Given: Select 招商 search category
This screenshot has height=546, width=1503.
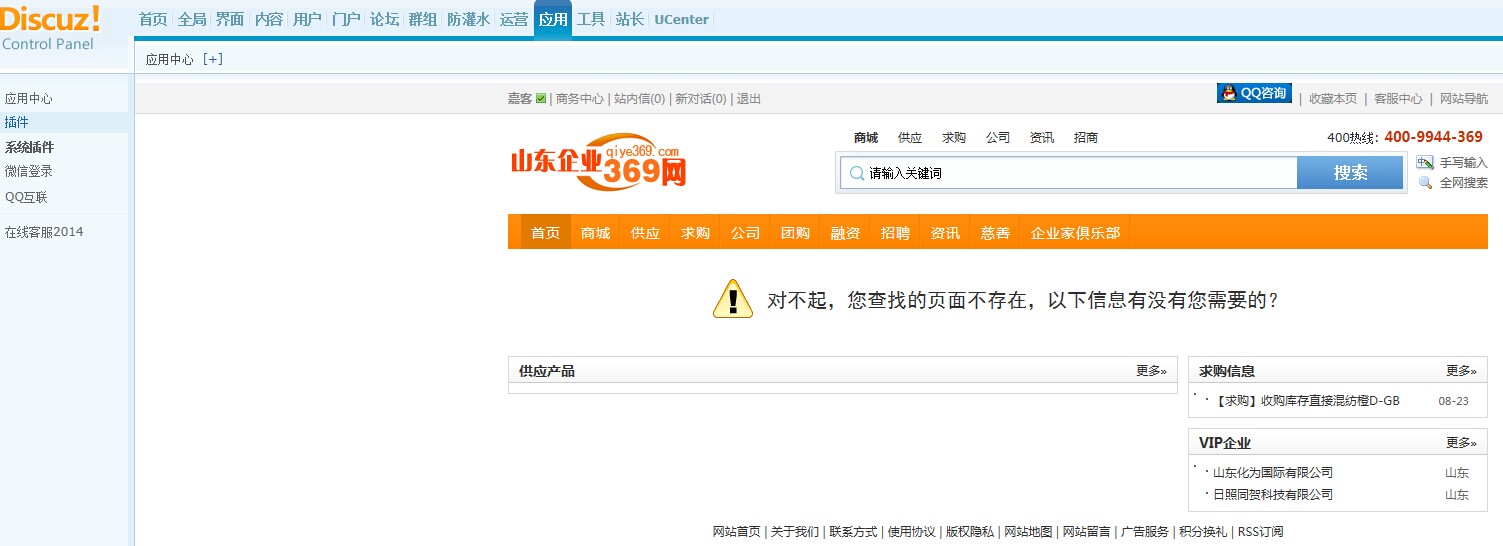Looking at the screenshot, I should click(1086, 138).
